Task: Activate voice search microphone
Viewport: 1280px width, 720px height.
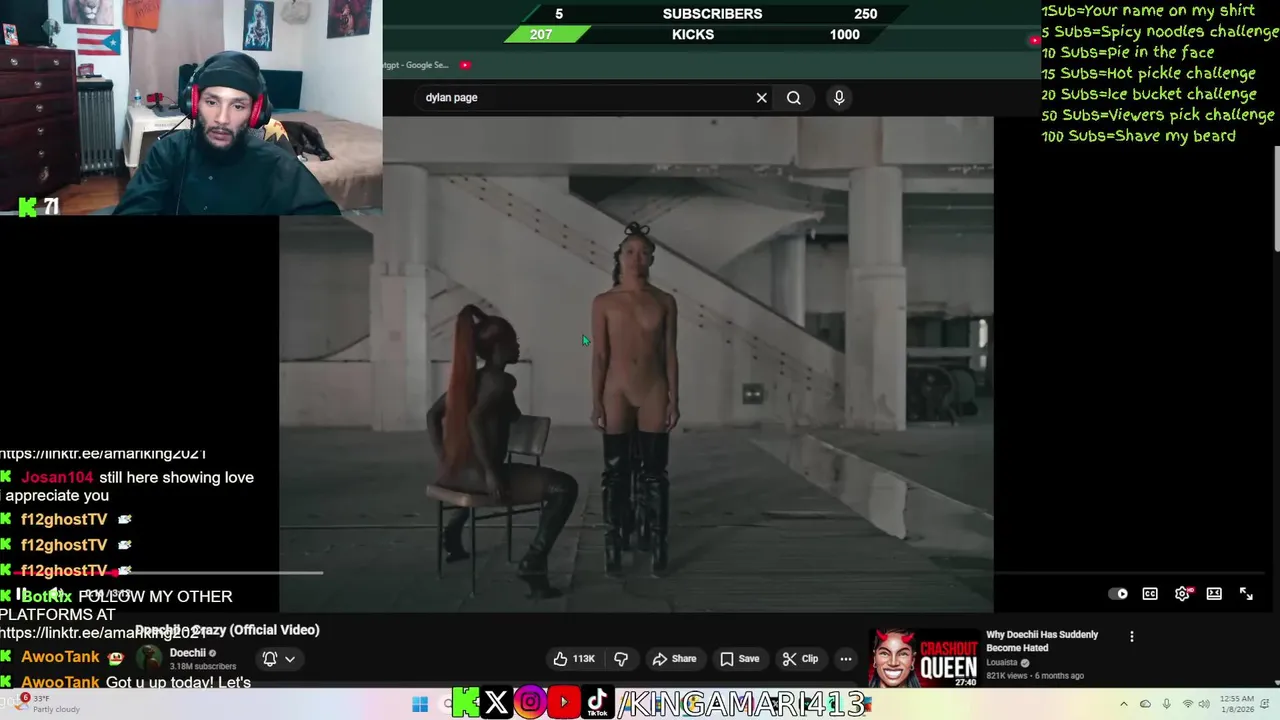Action: pos(839,97)
